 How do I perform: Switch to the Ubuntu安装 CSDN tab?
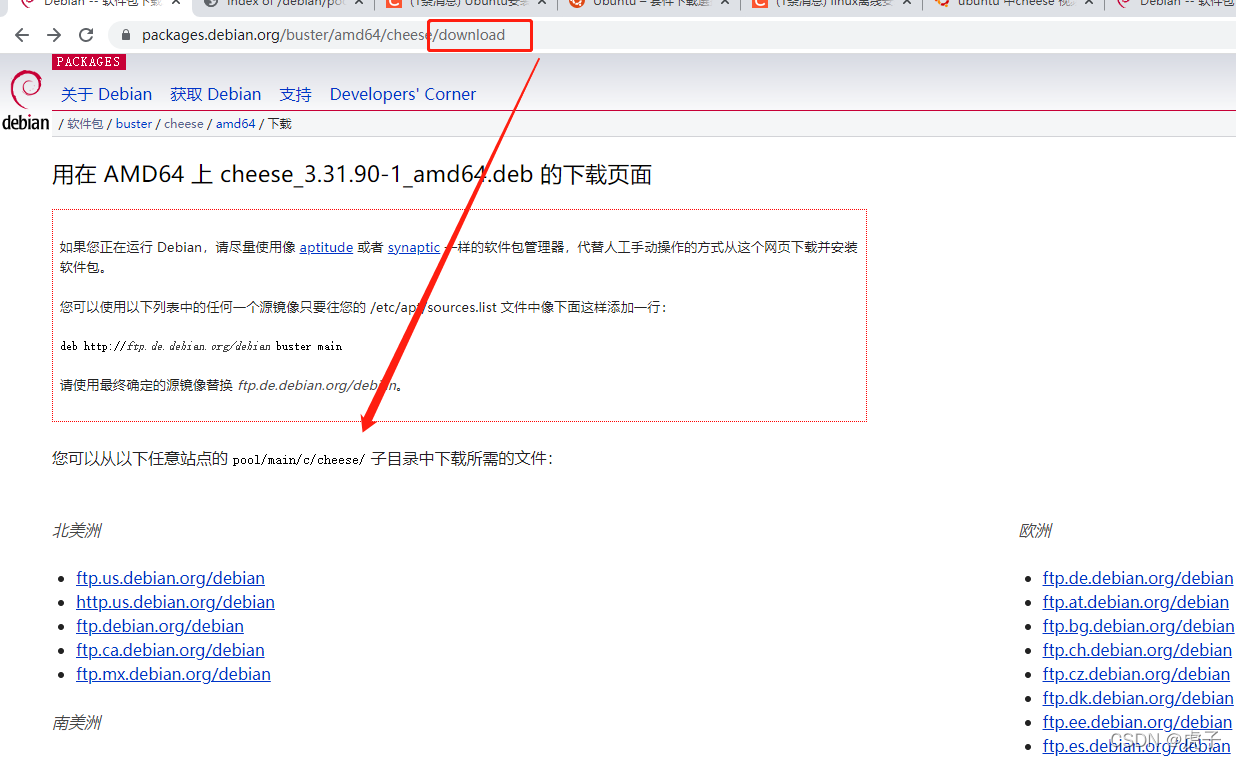point(465,3)
